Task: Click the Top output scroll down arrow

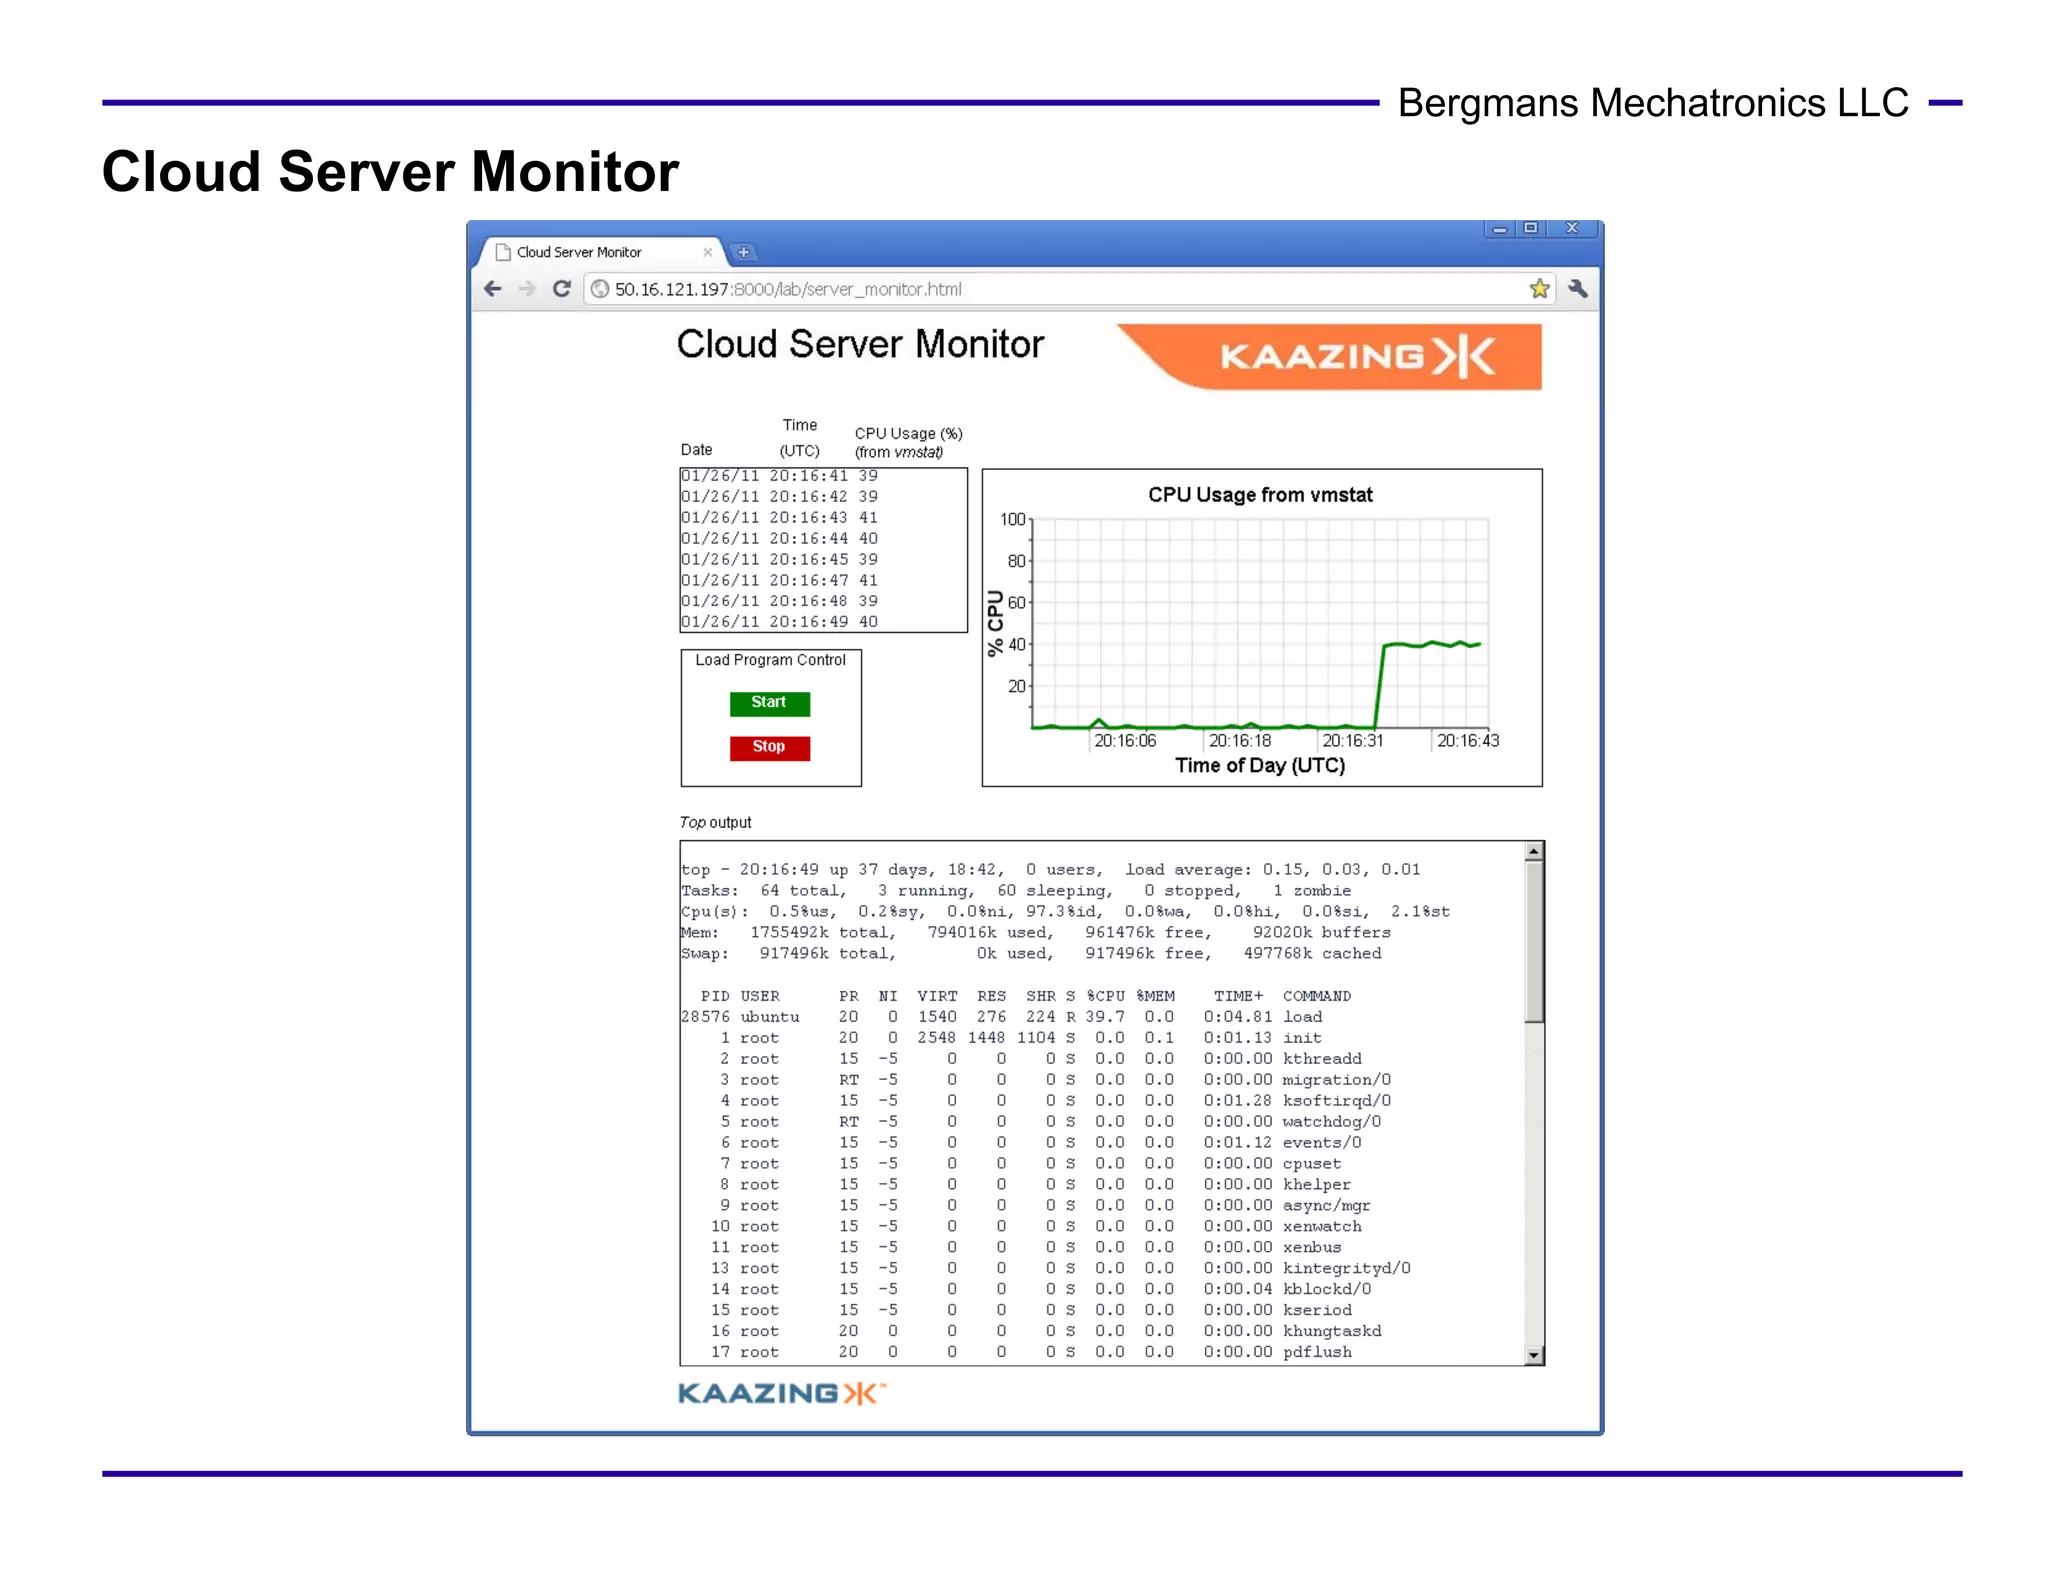Action: click(x=1534, y=1355)
